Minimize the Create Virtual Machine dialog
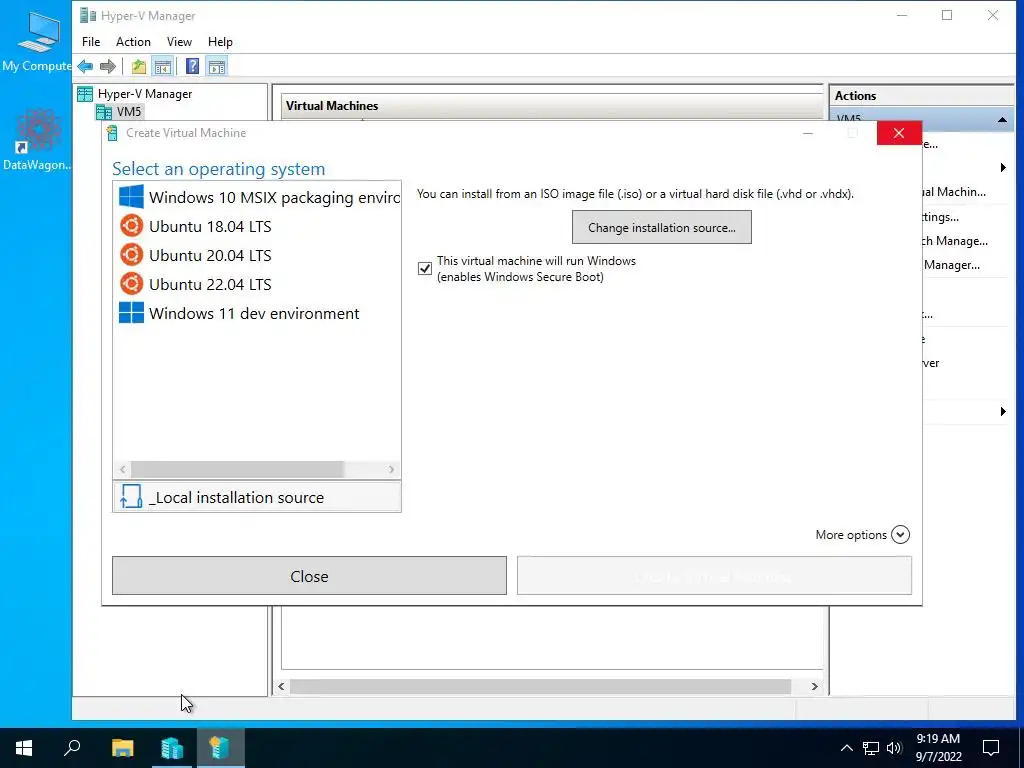The height and width of the screenshot is (768, 1024). click(808, 133)
